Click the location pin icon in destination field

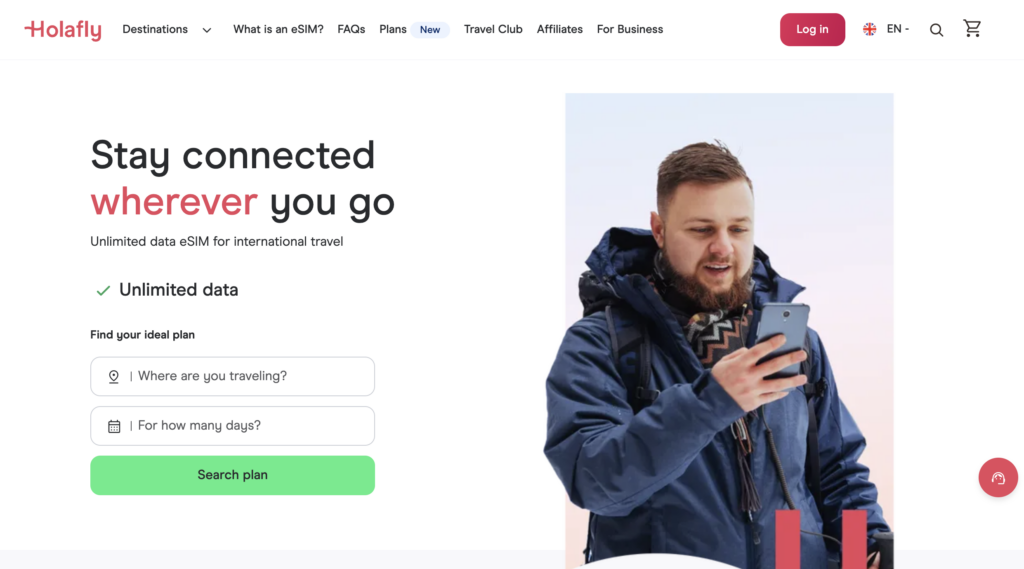point(114,376)
